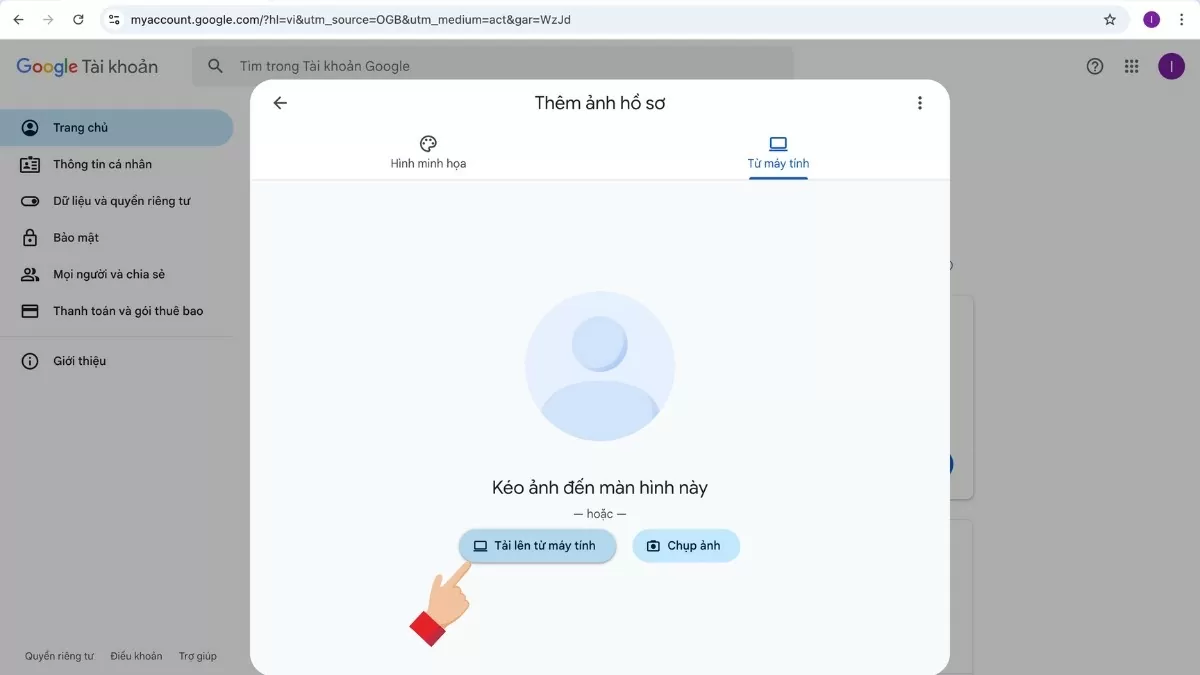The width and height of the screenshot is (1200, 675).
Task: Bookmark the page with the star icon
Action: point(1110,19)
